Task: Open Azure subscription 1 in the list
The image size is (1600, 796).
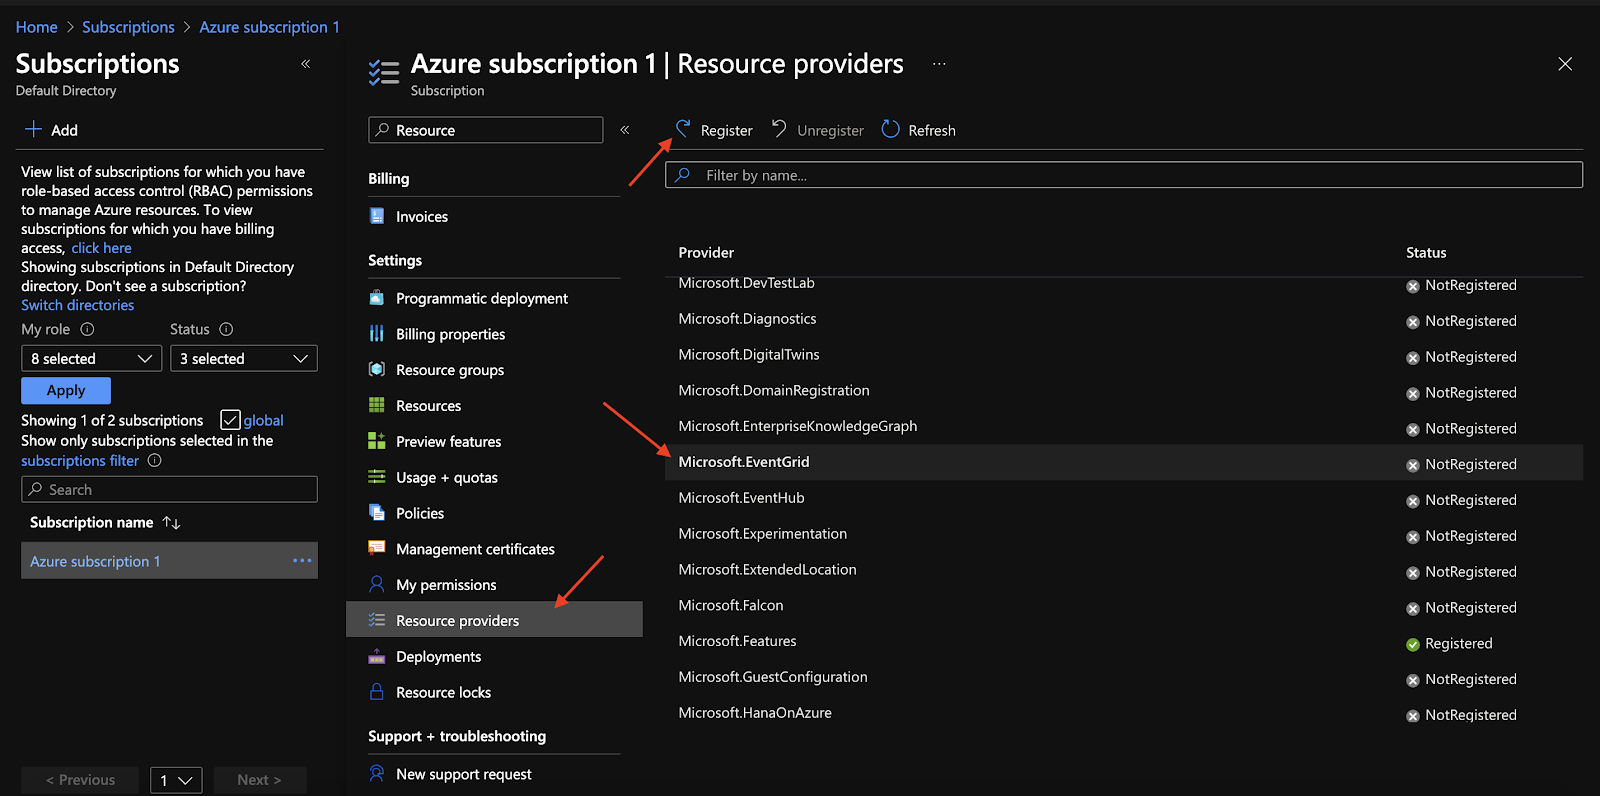Action: point(95,561)
